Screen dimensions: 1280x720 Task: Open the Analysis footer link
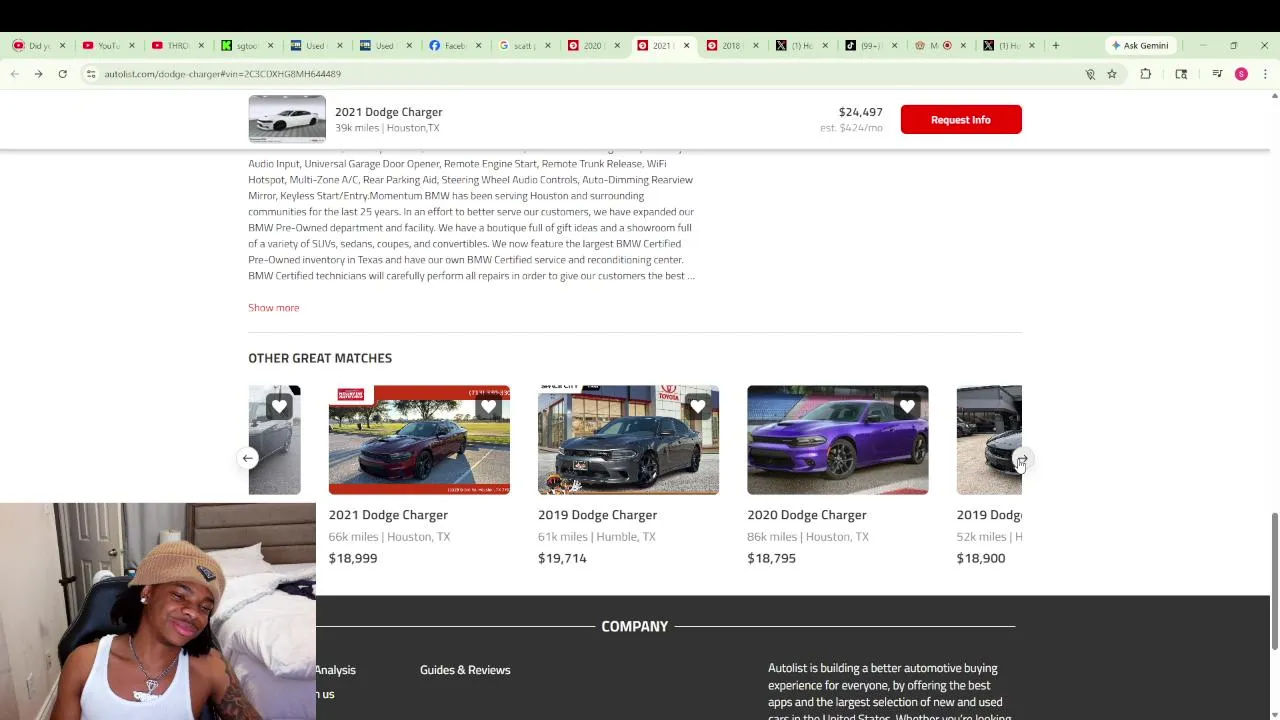335,670
